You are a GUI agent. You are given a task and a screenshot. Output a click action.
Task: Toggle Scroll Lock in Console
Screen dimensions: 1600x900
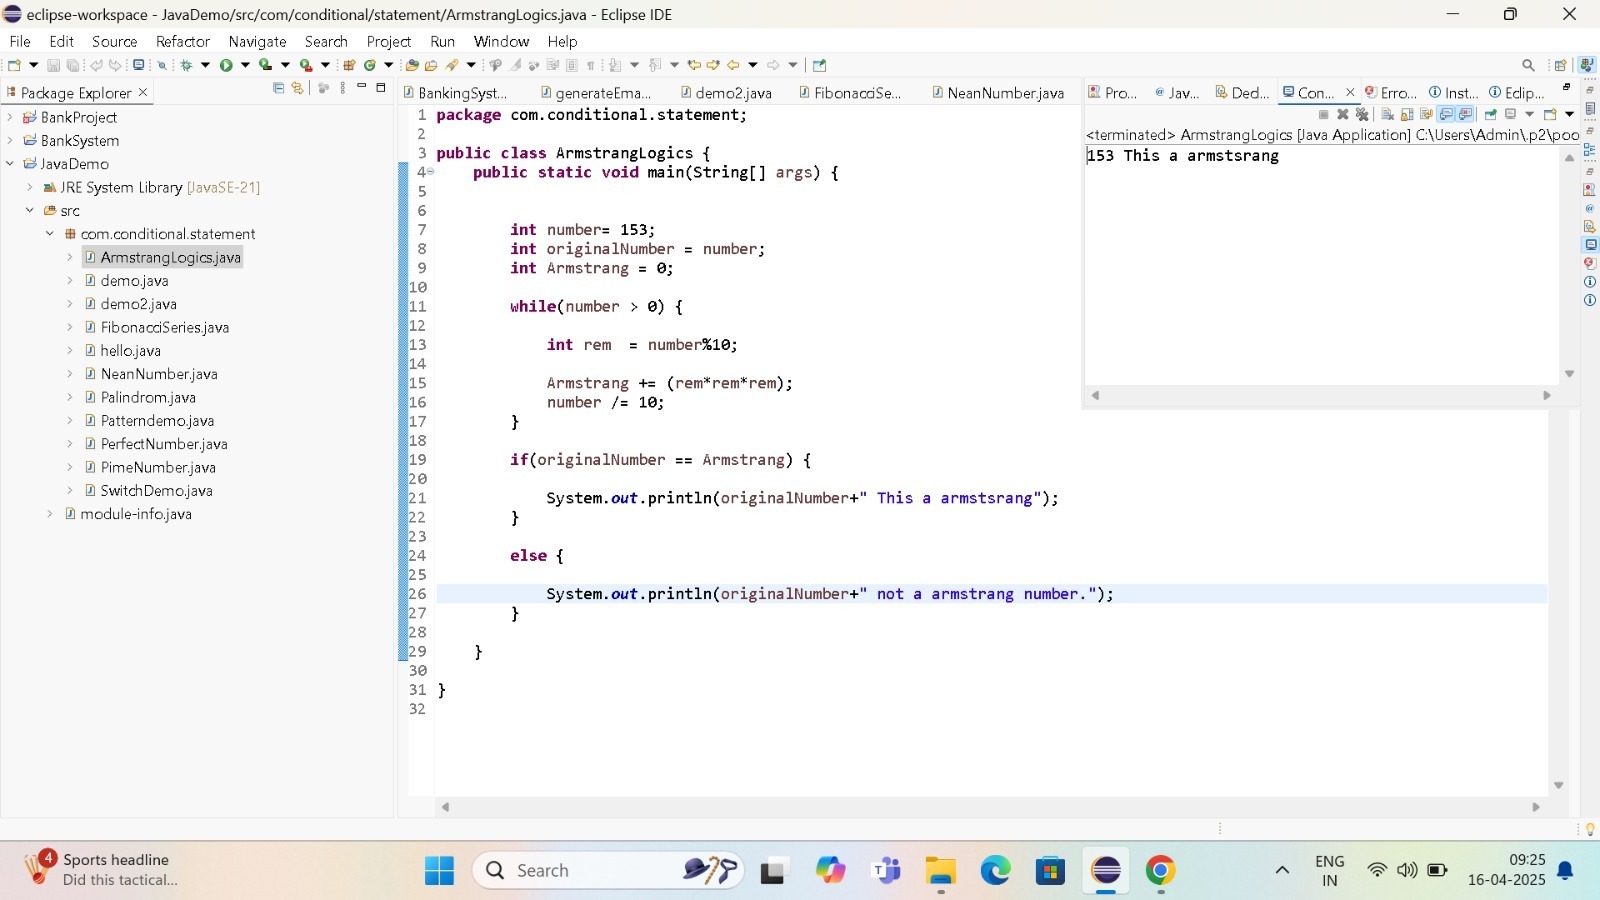(x=1407, y=114)
